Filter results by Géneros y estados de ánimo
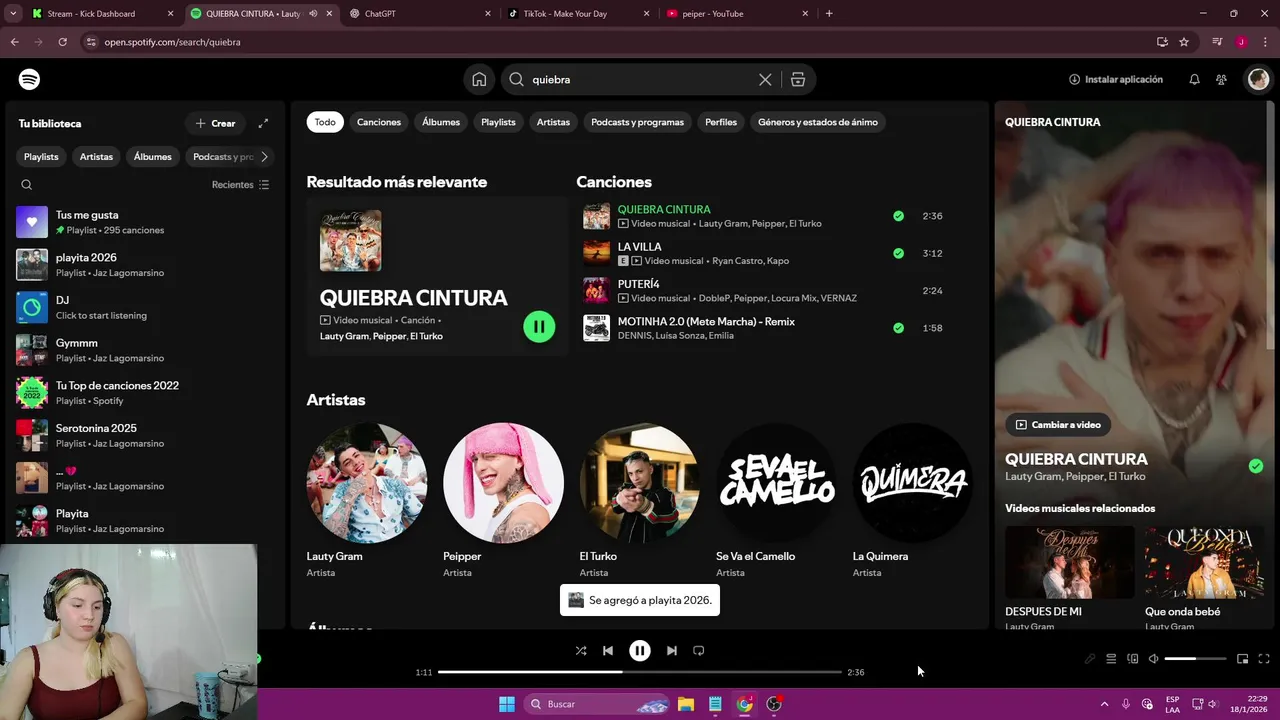 click(x=818, y=122)
